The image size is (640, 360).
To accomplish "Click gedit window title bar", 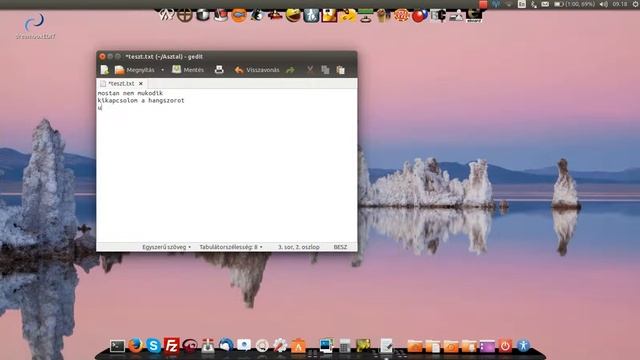I will (227, 56).
